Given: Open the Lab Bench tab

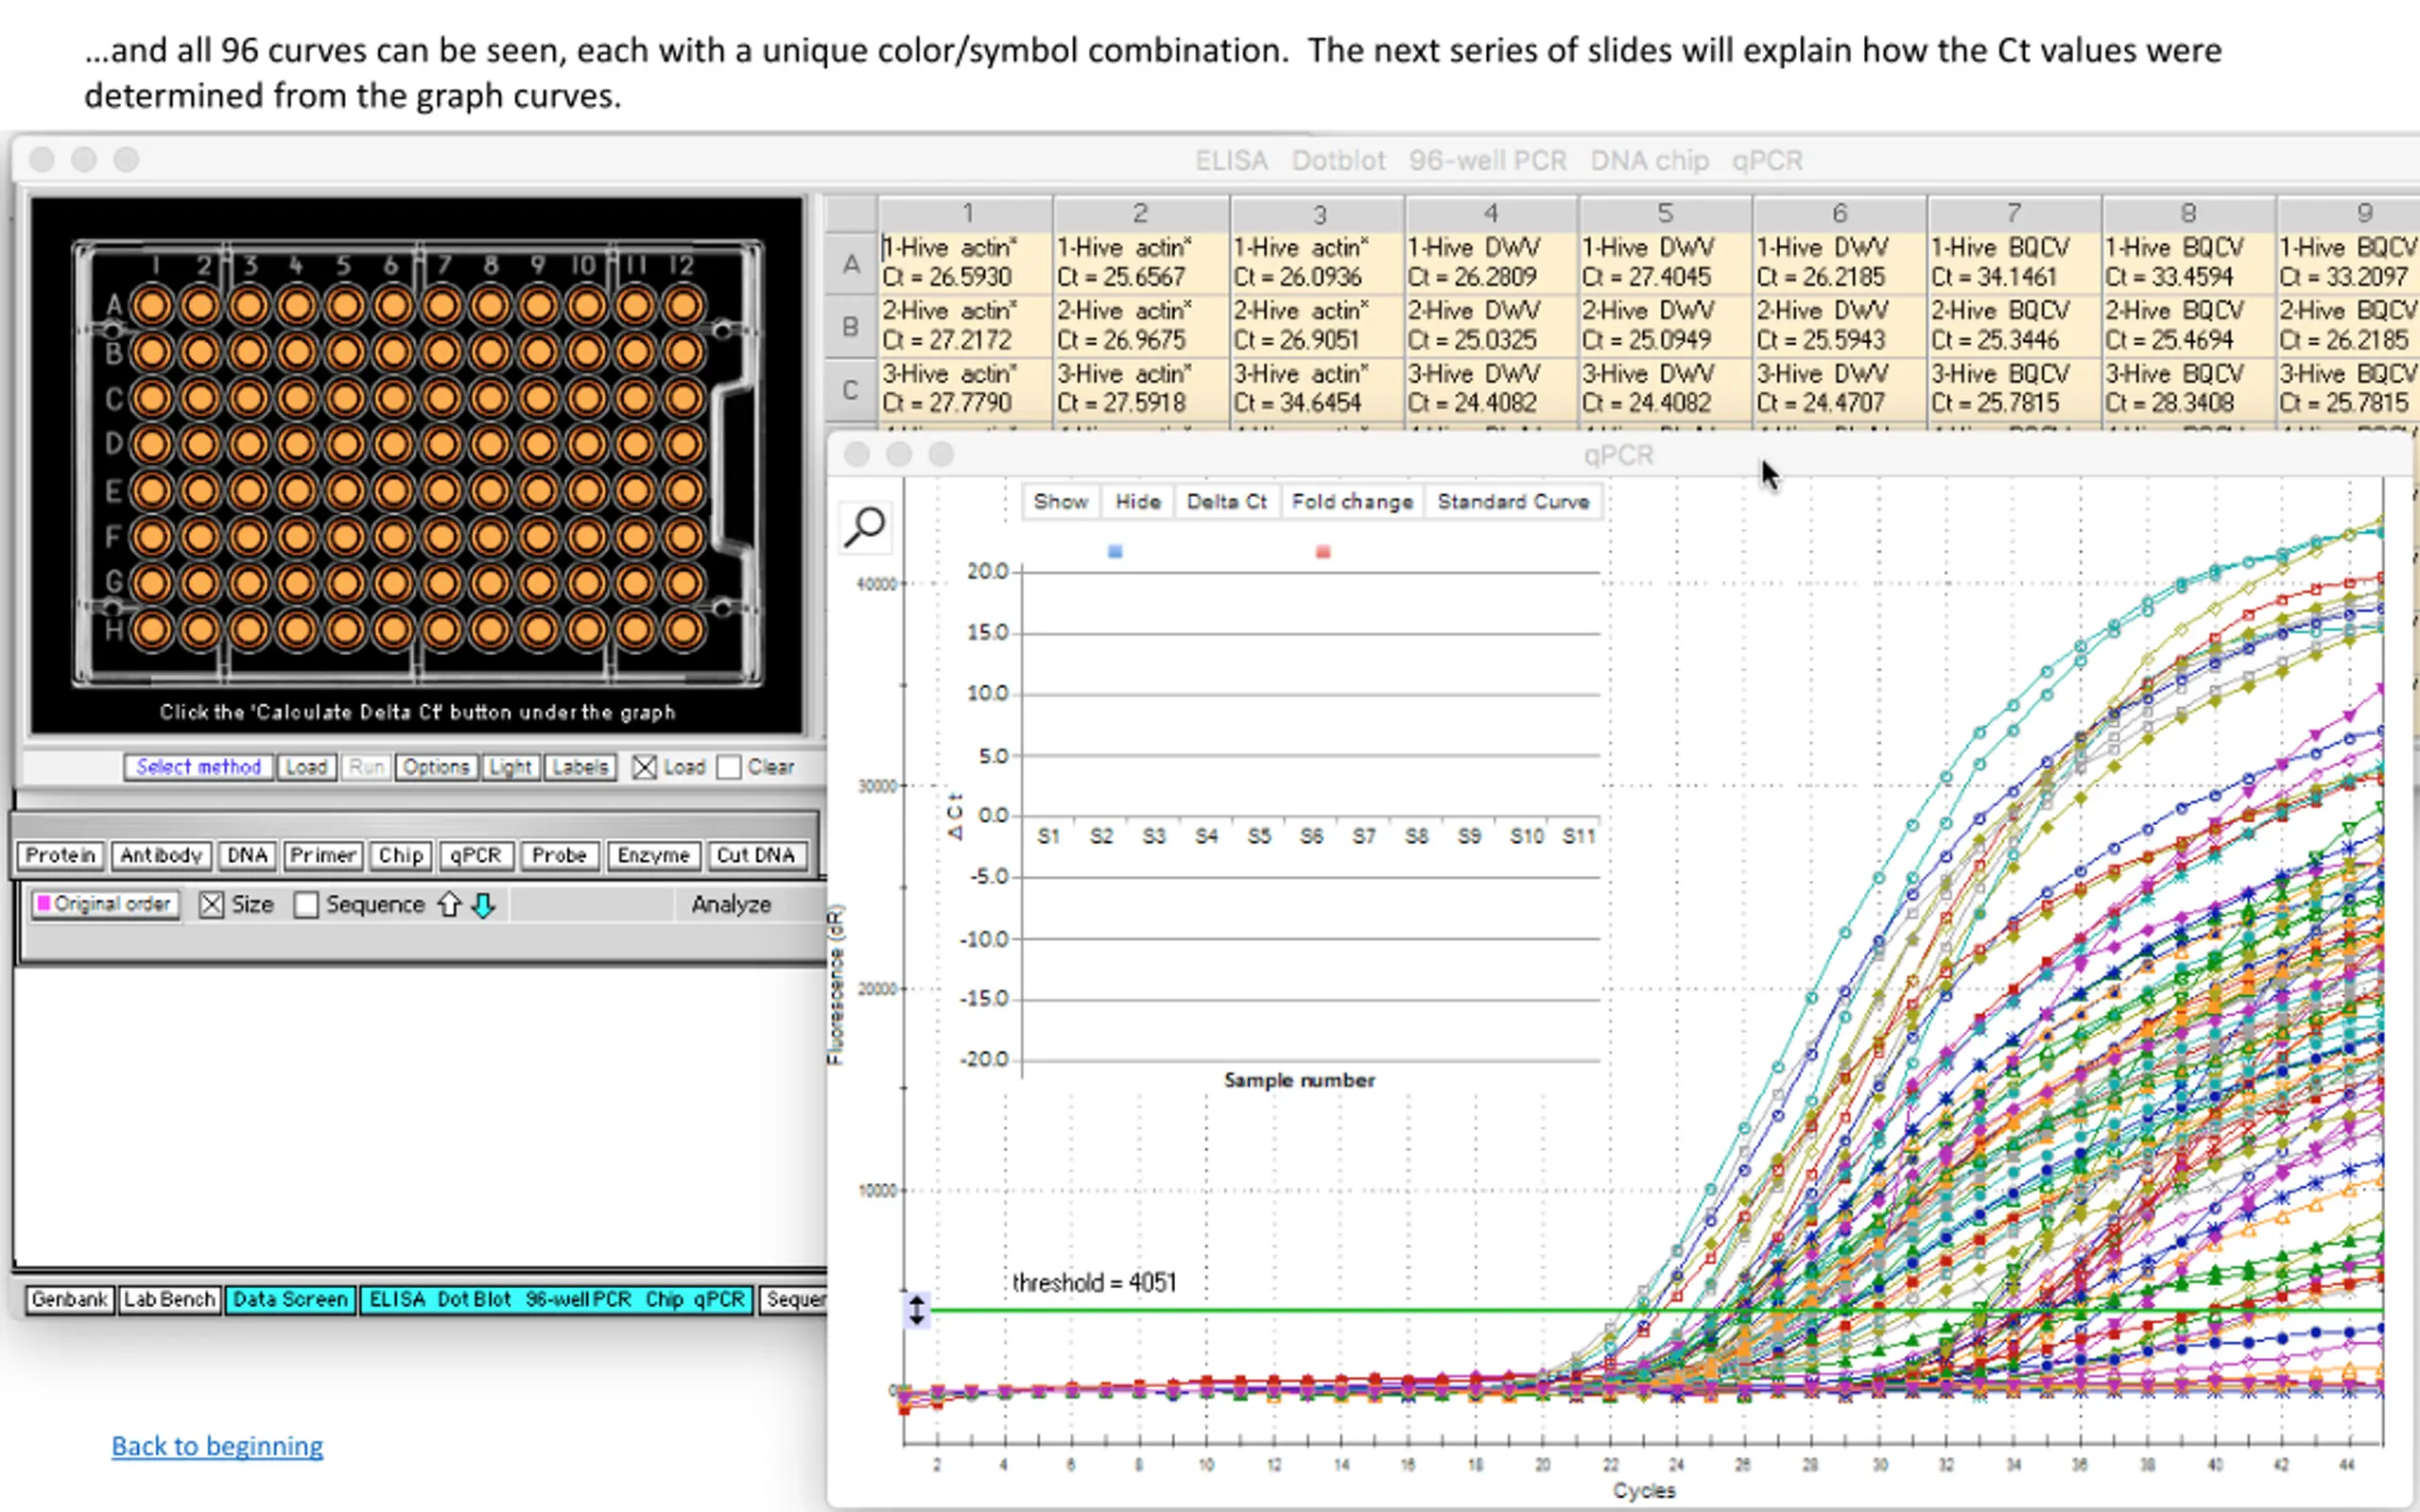Looking at the screenshot, I should (x=169, y=1299).
